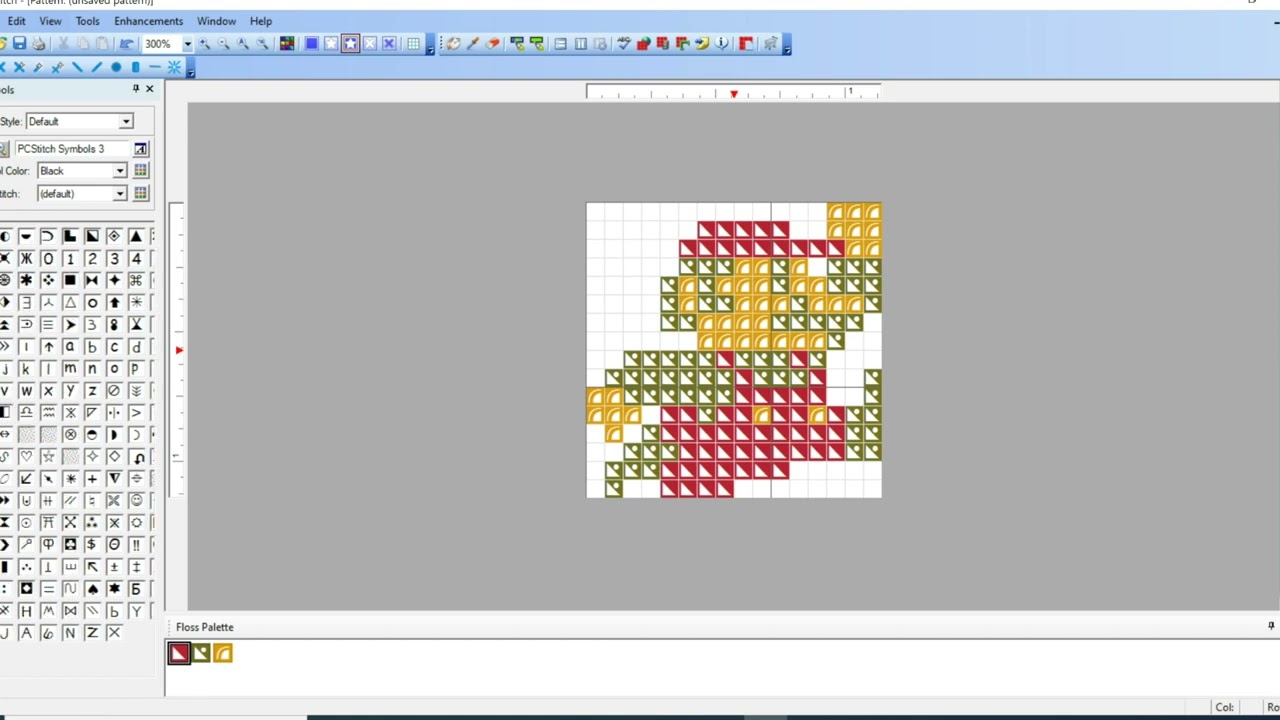Toggle white star on blue view mode
This screenshot has height=720, width=1280.
tap(331, 44)
